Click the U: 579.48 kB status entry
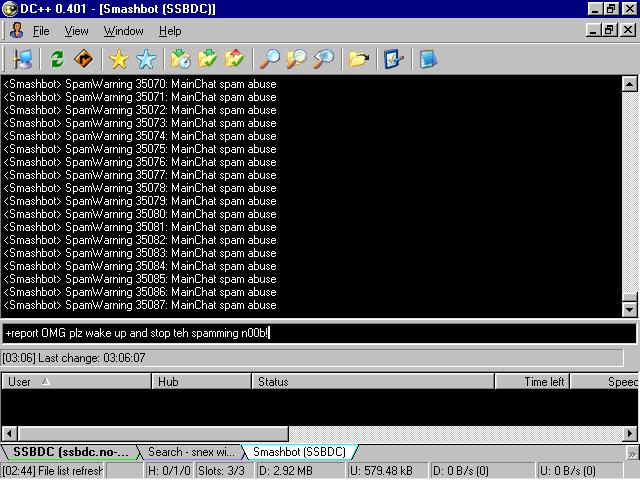Image resolution: width=640 pixels, height=480 pixels. (x=387, y=471)
